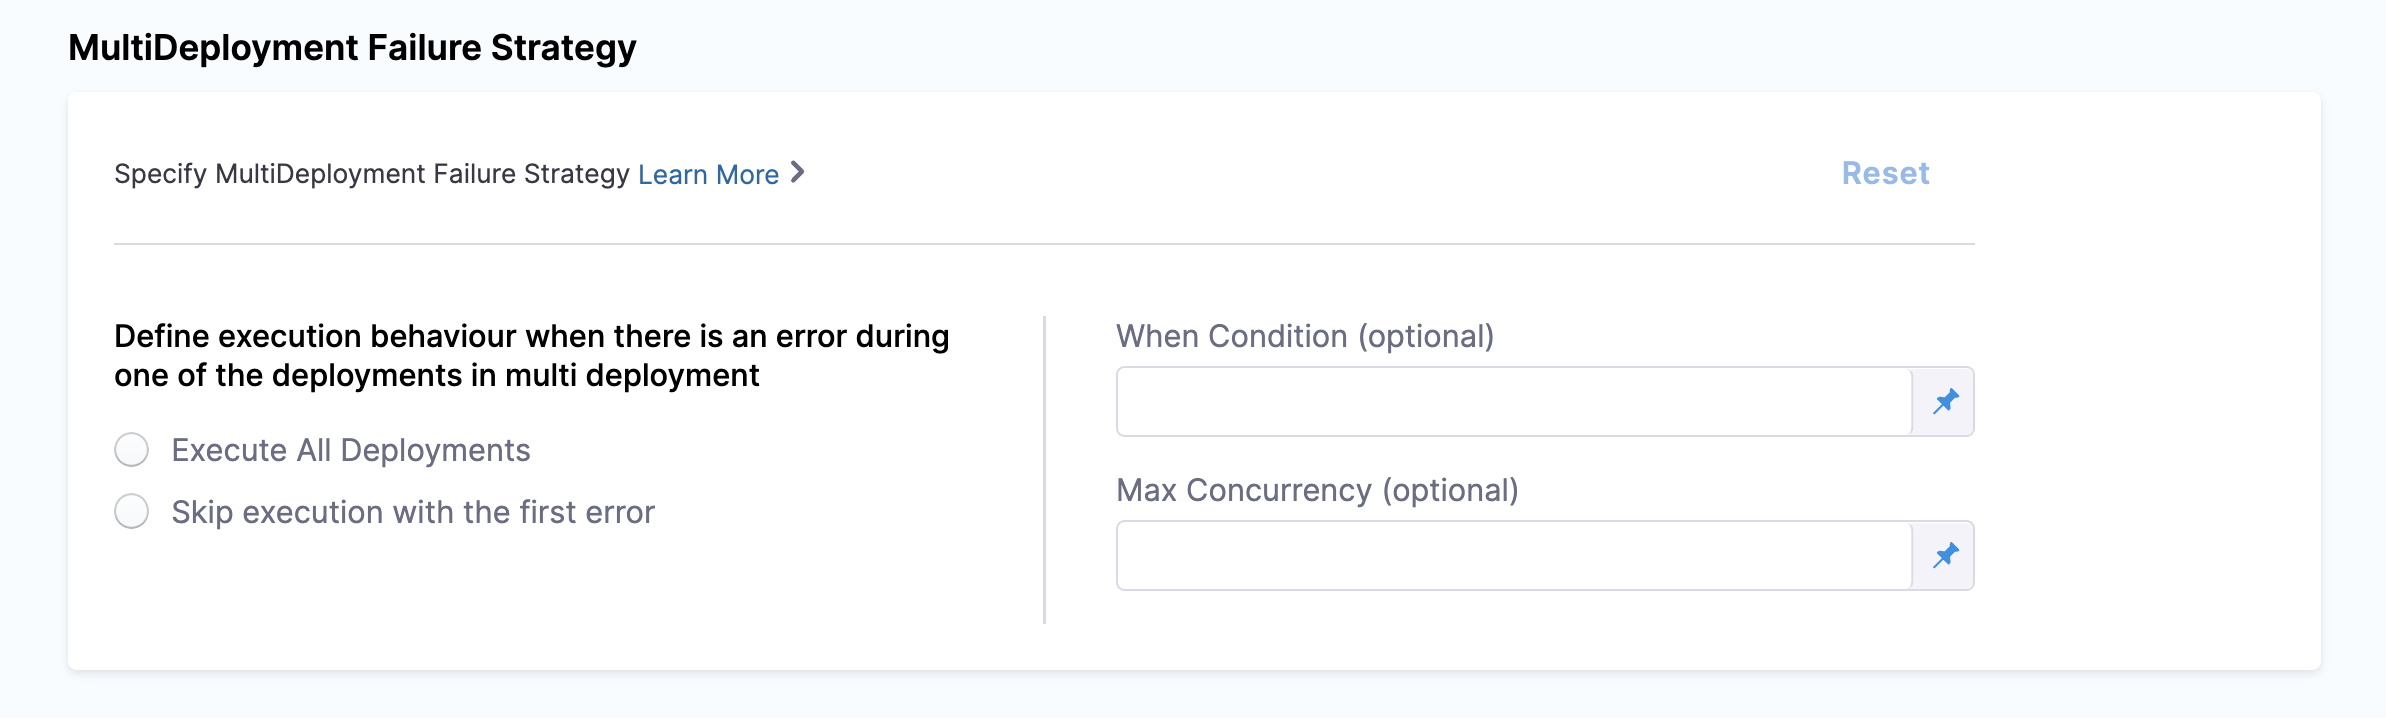Click the 'Define execution behaviour' bold description
Image resolution: width=2386 pixels, height=718 pixels.
531,356
